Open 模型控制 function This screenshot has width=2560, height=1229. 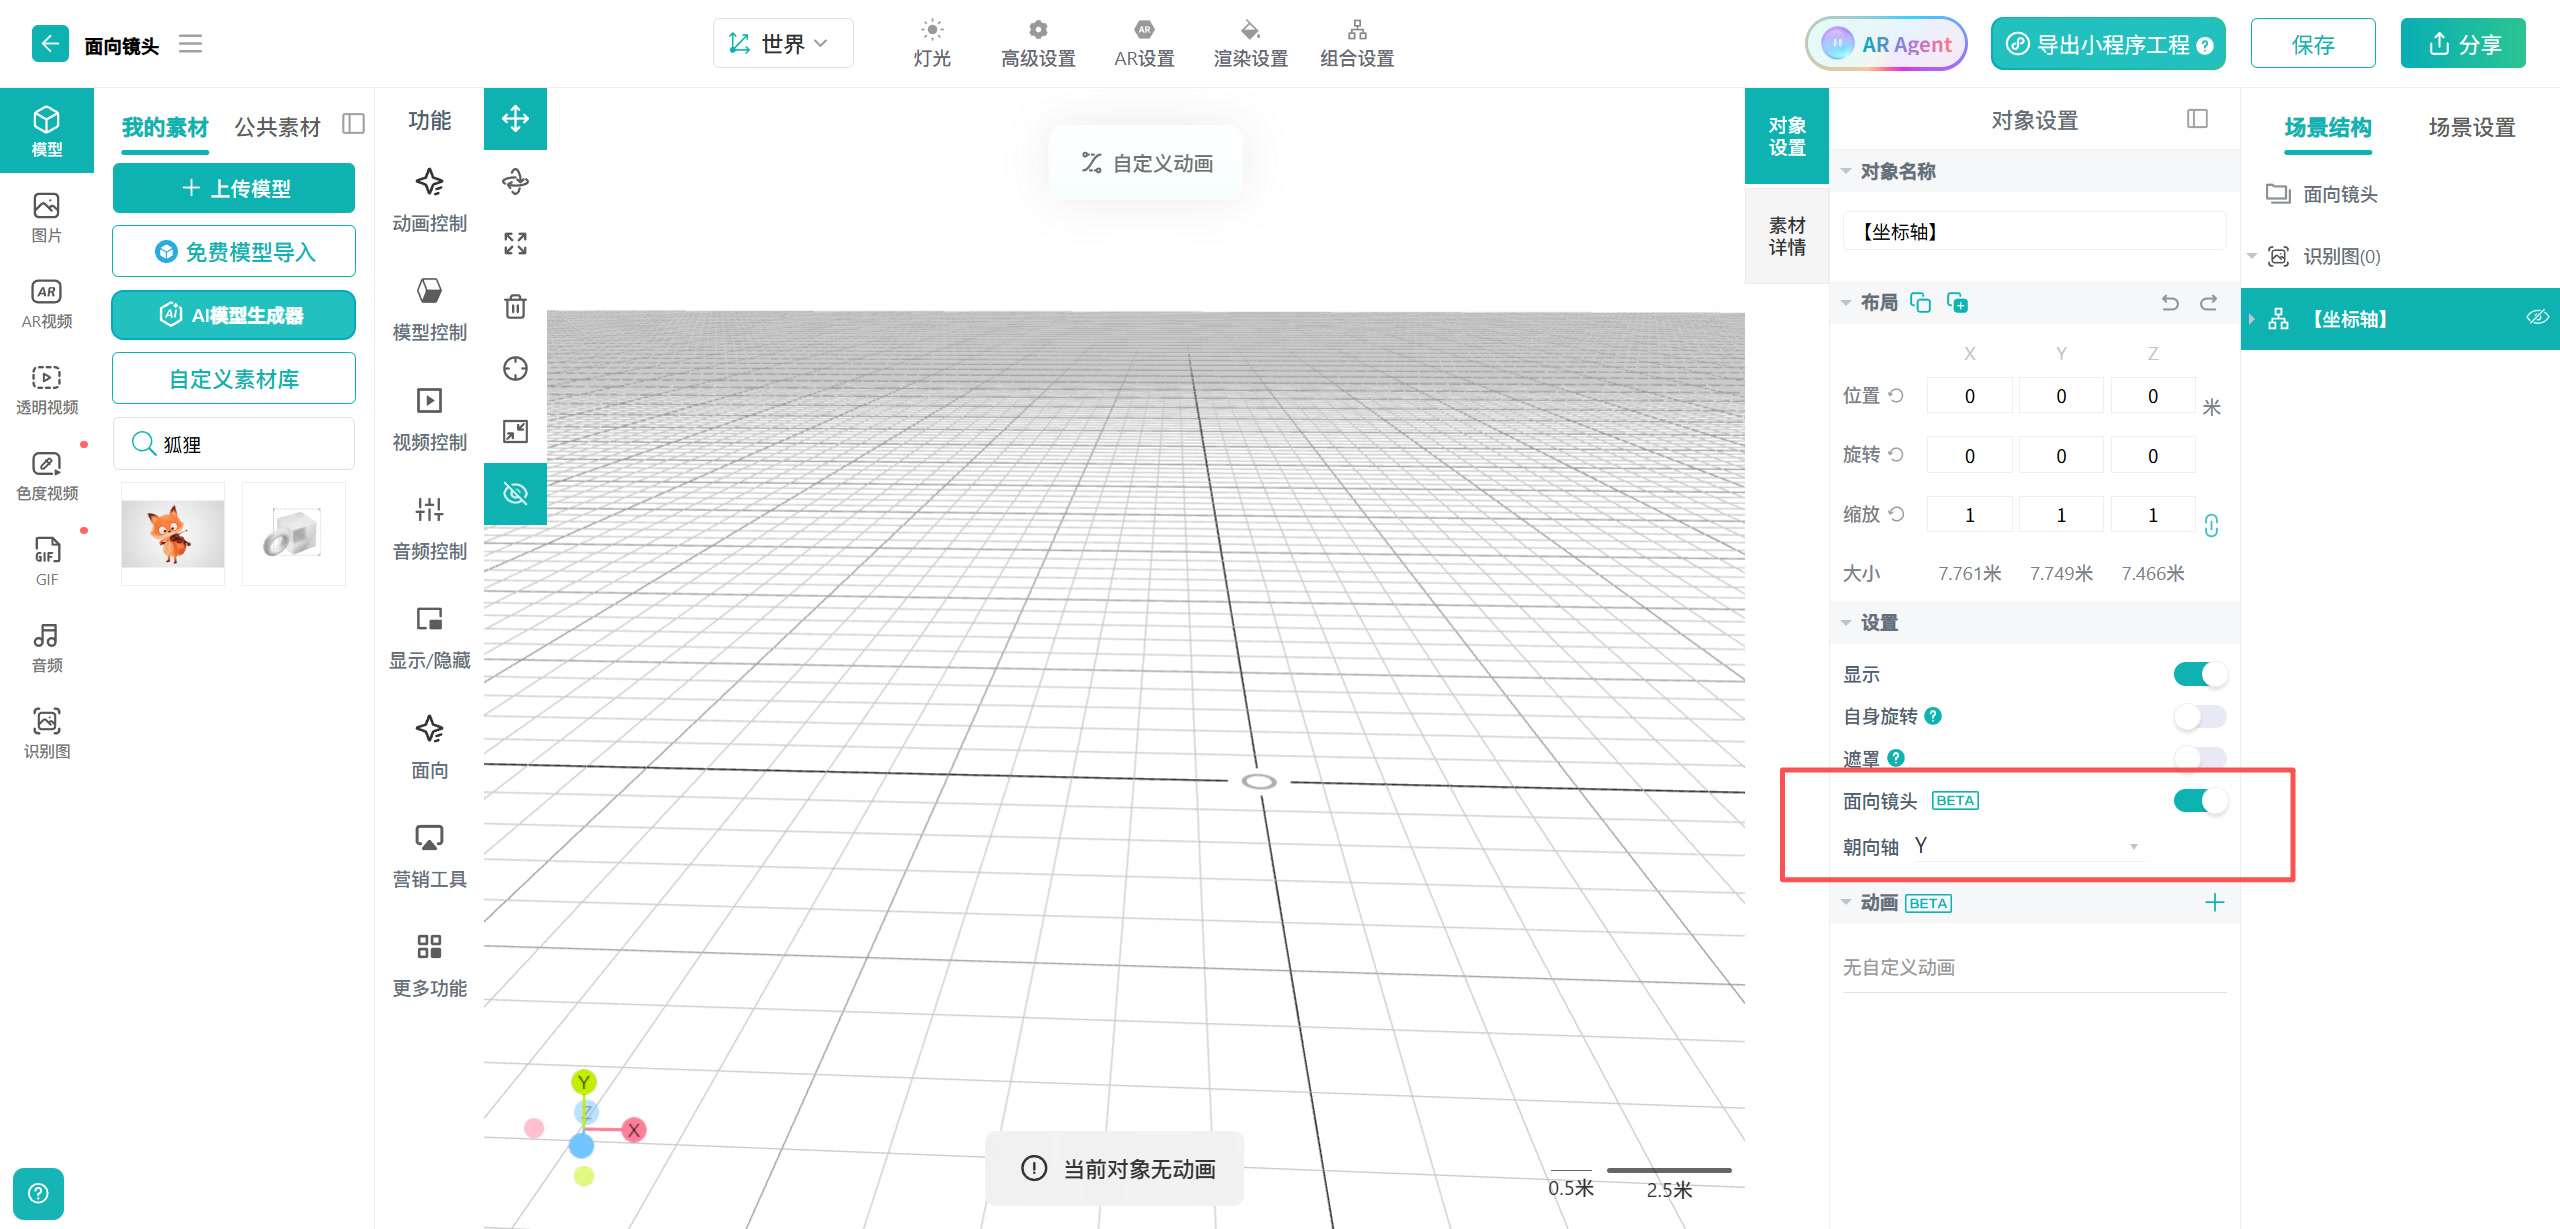429,309
